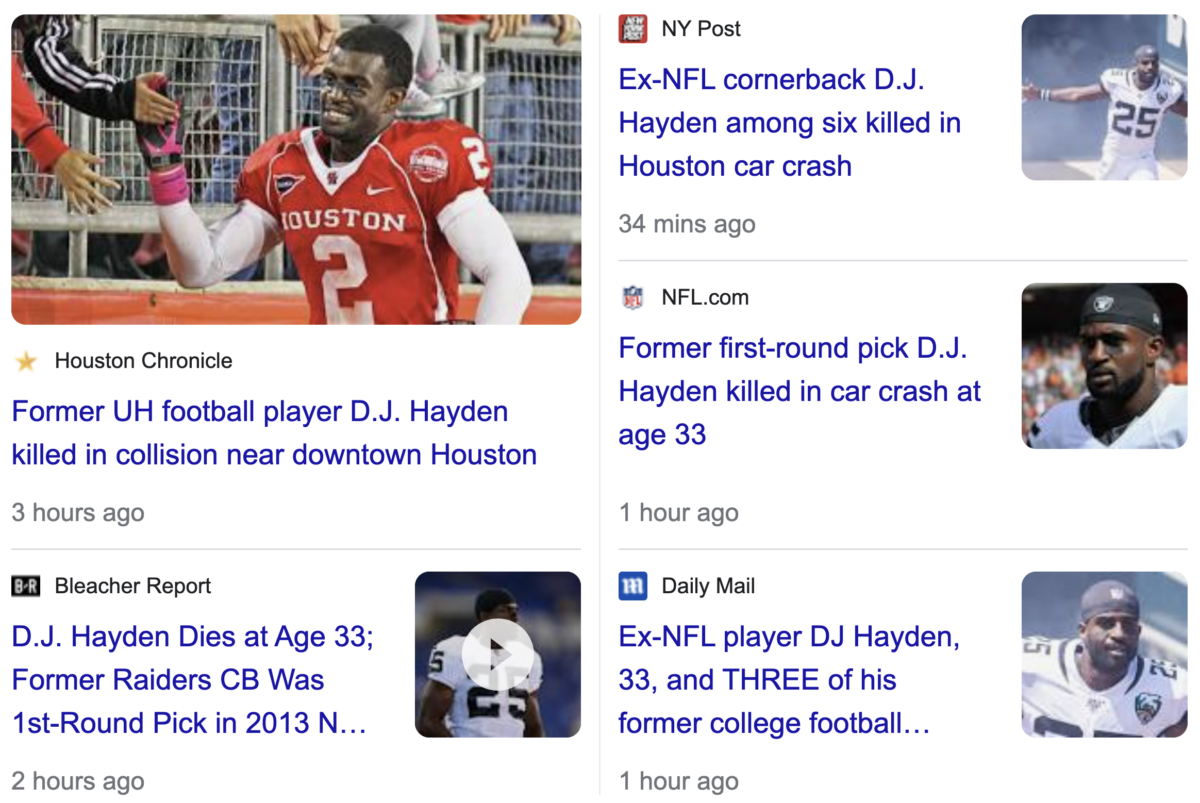Click the NFL shield logo icon
The image size is (1200, 803).
(633, 298)
